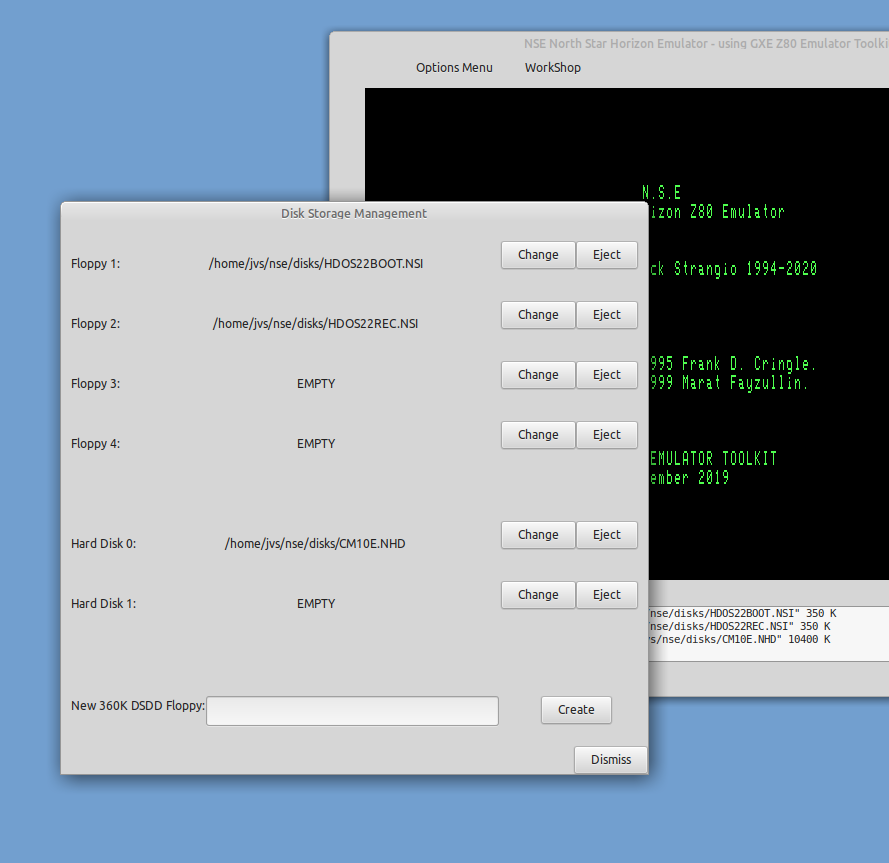Viewport: 889px width, 863px height.
Task: Click the CM10E.NHD path text
Action: pyautogui.click(x=315, y=544)
